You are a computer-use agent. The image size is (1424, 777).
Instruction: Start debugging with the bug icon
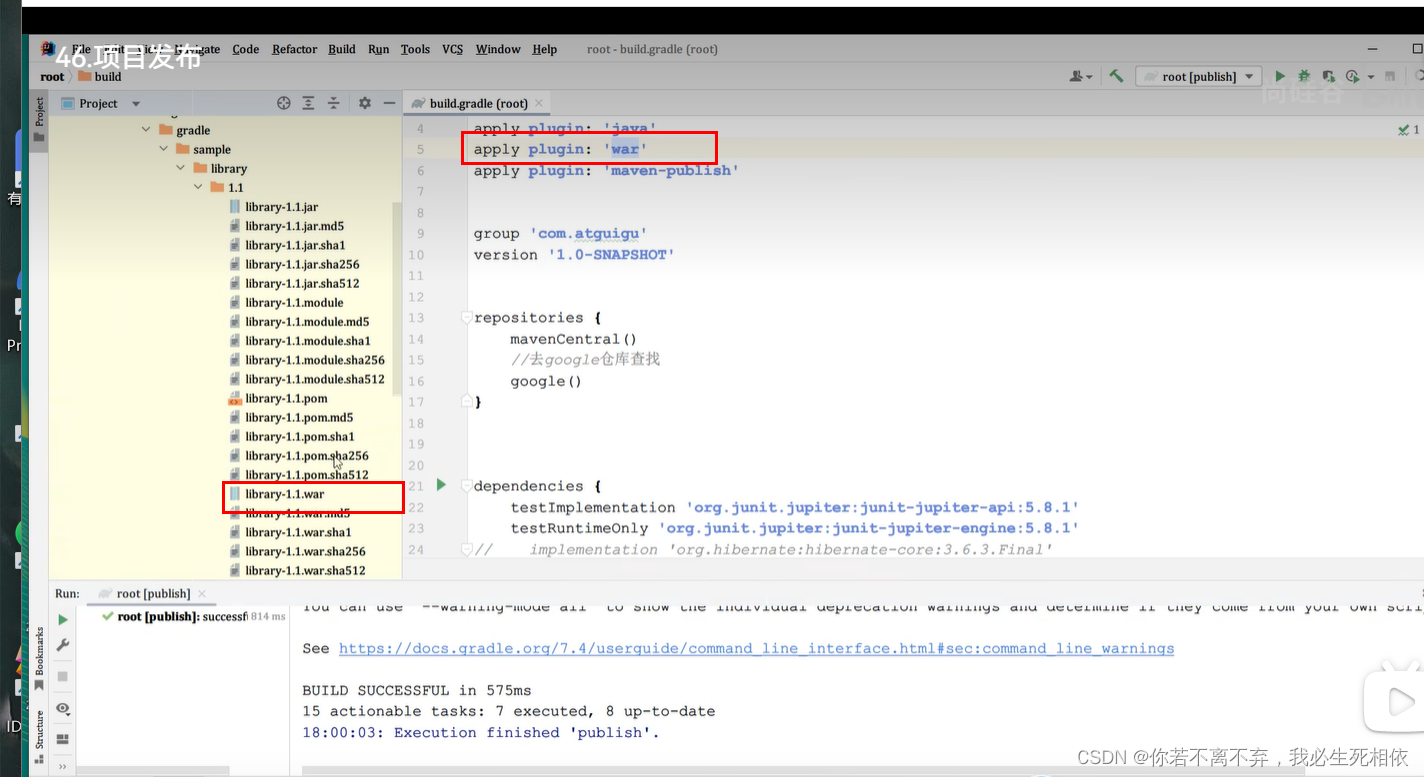[x=1304, y=76]
